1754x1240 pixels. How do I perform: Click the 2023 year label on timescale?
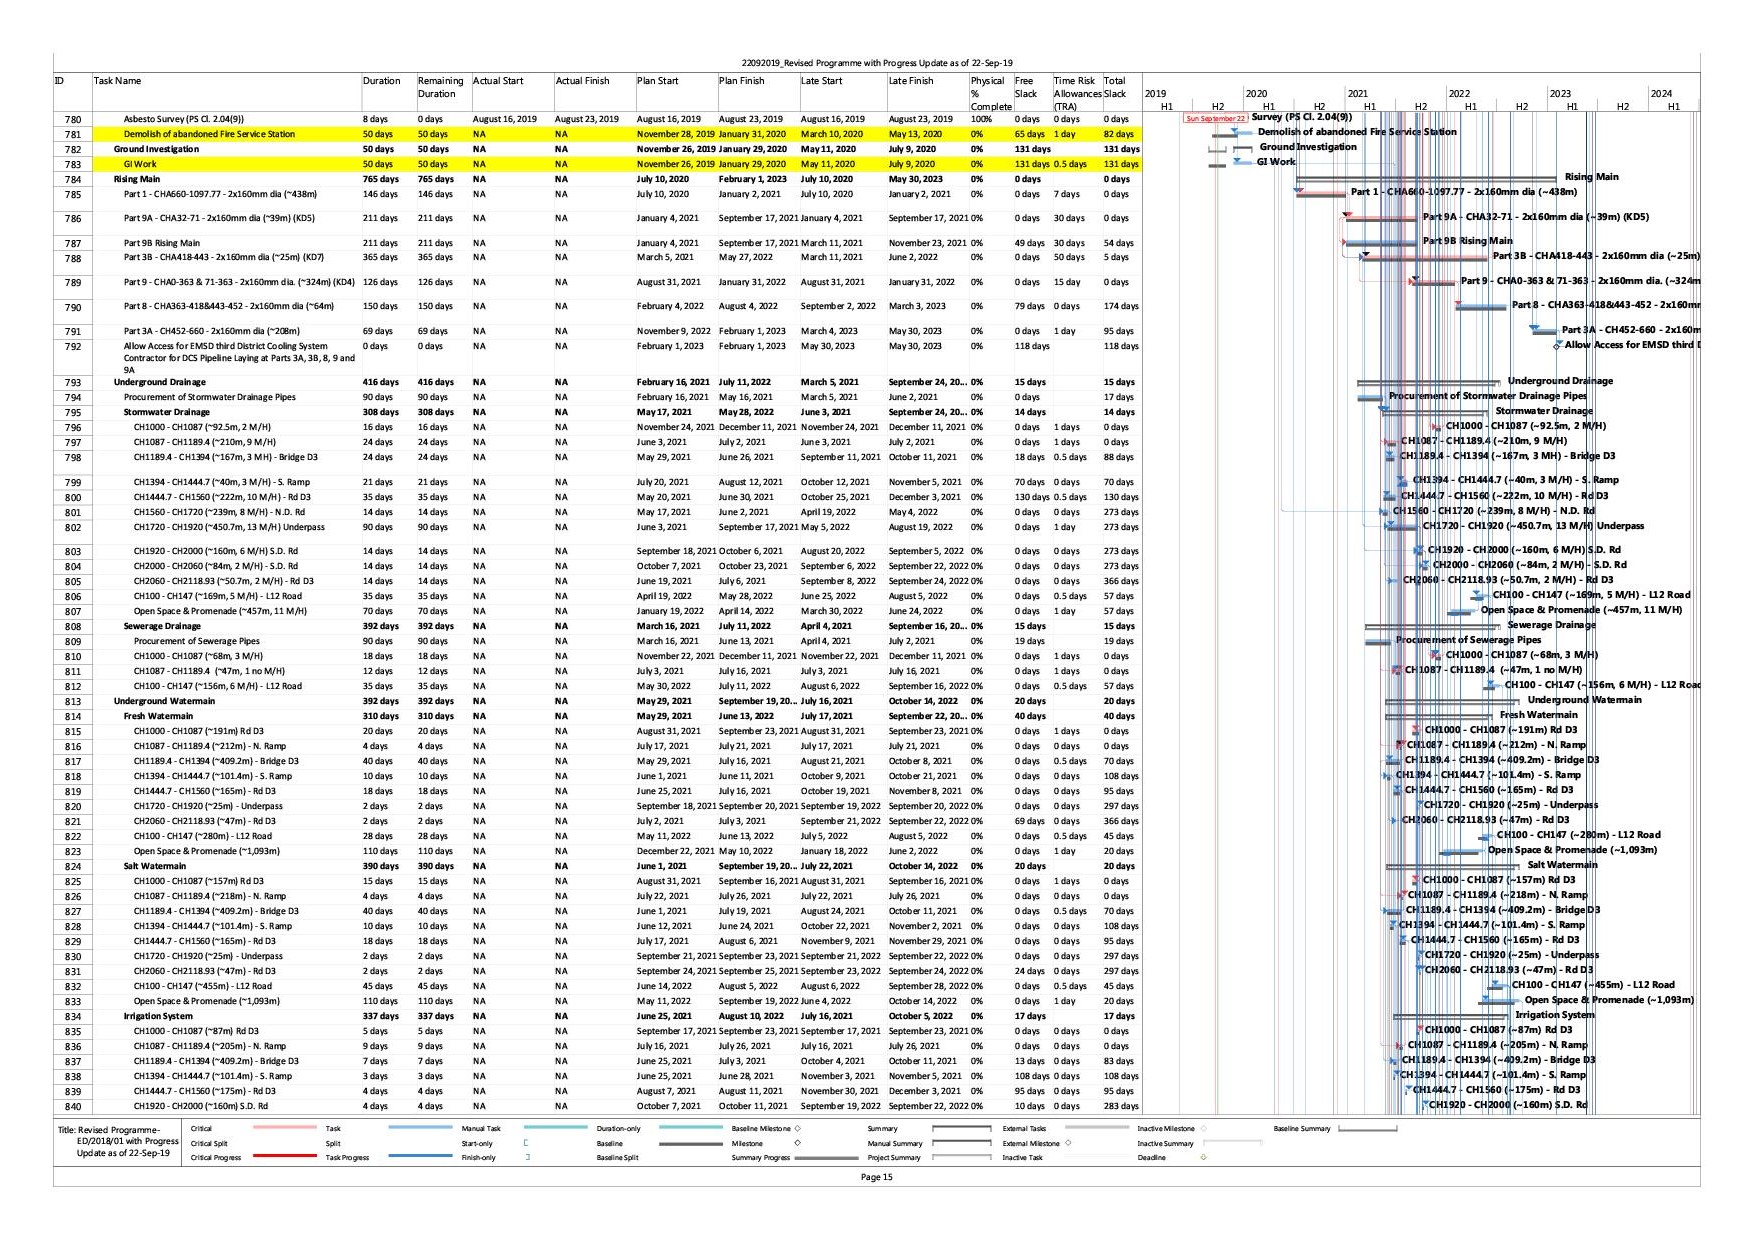coord(1560,94)
